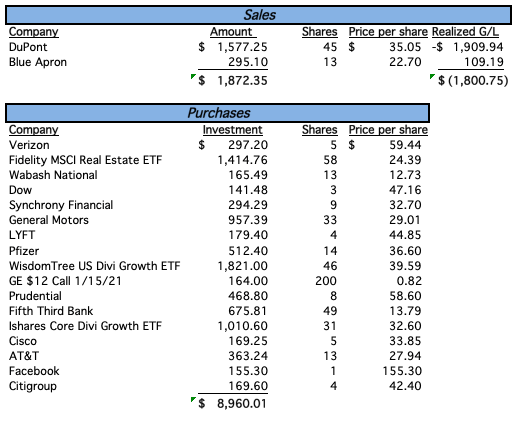Click the purchases total 8,960.01
The width and height of the screenshot is (515, 432).
coord(242,404)
